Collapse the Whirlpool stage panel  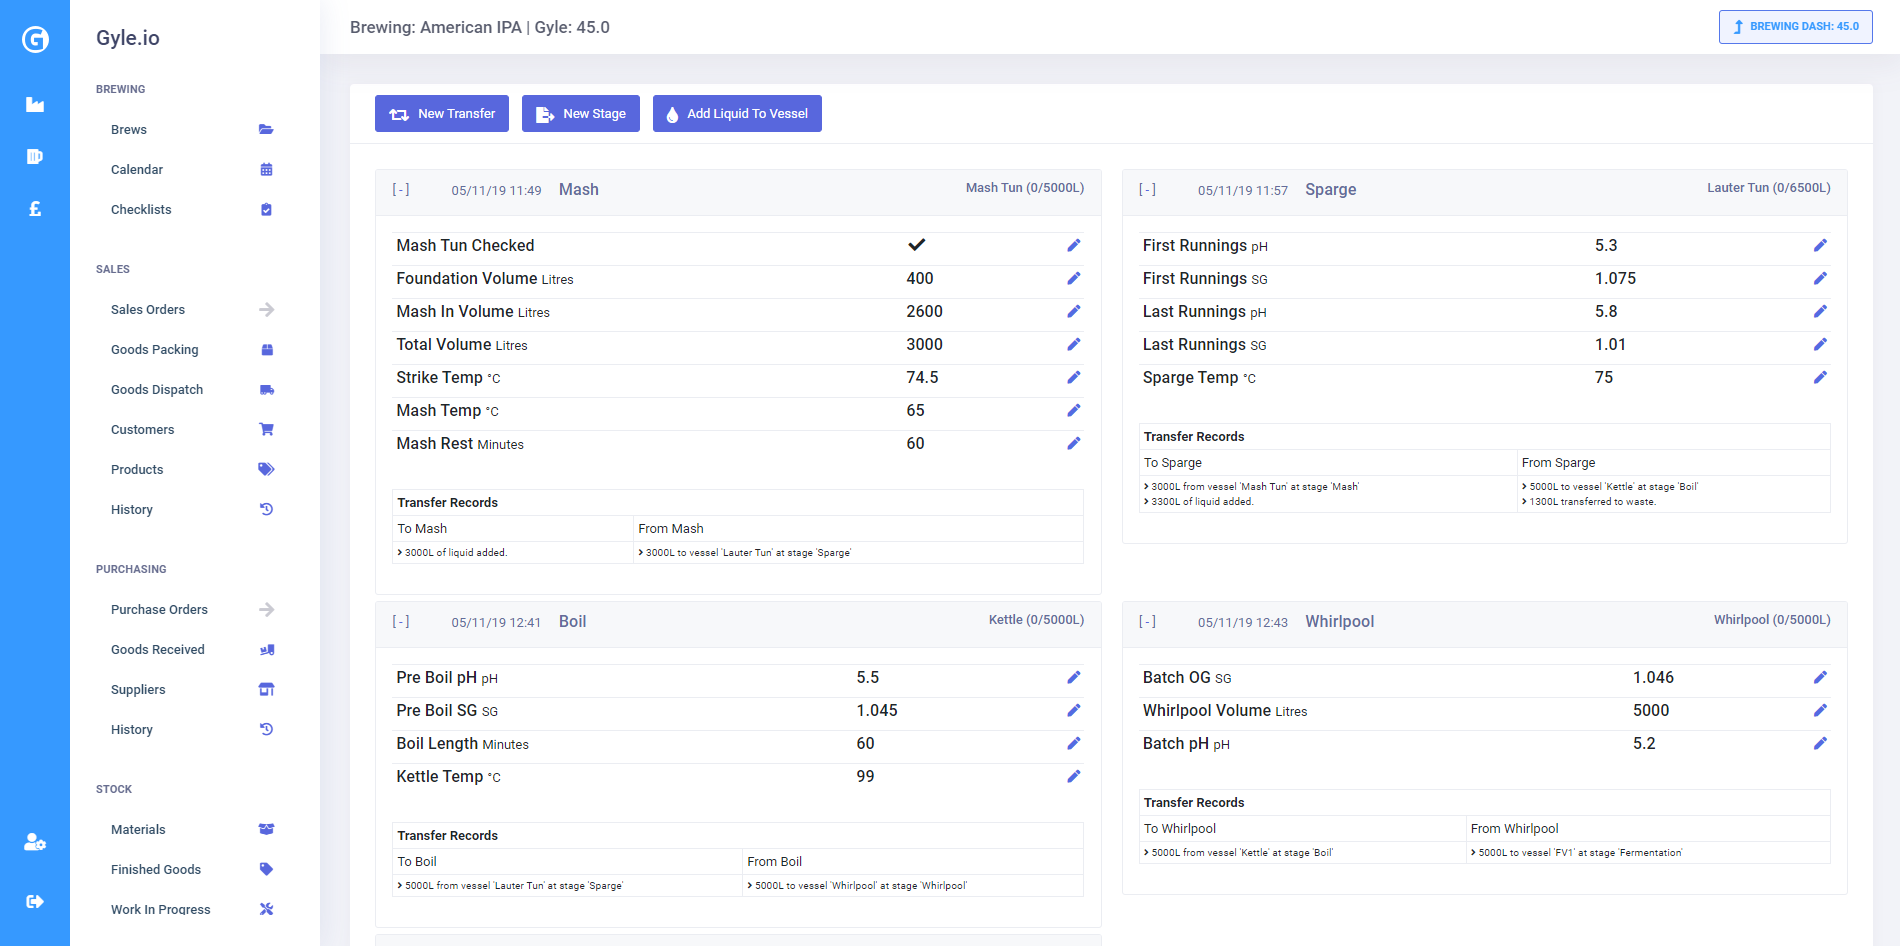1147,621
